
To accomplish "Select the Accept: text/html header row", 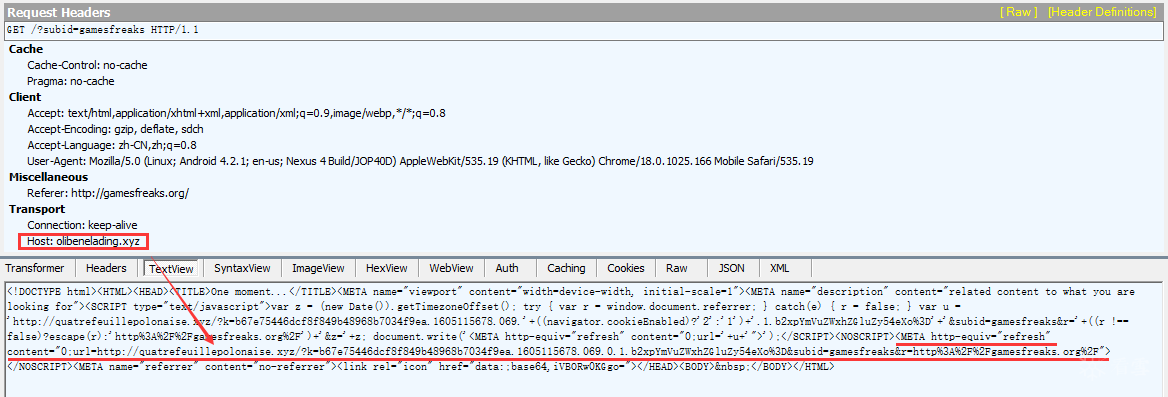I will [x=236, y=113].
